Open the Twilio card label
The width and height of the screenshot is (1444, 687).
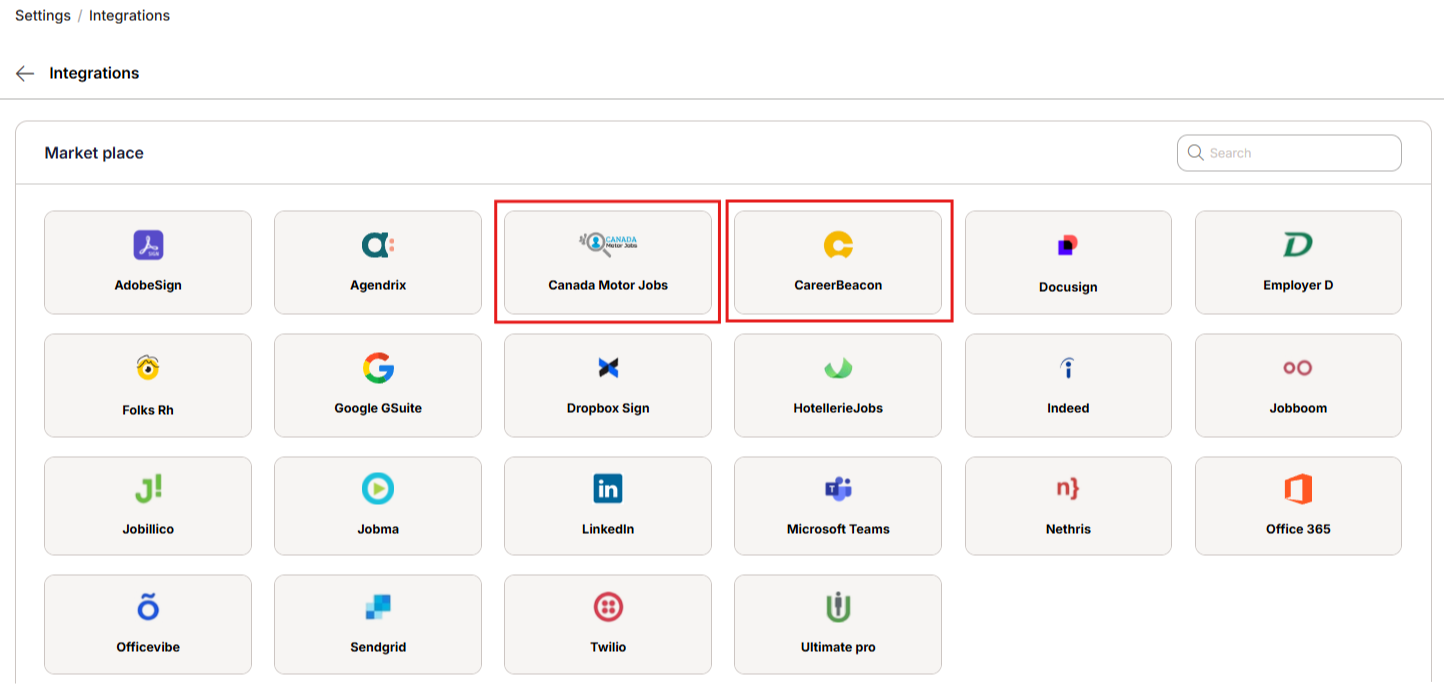pyautogui.click(x=608, y=647)
